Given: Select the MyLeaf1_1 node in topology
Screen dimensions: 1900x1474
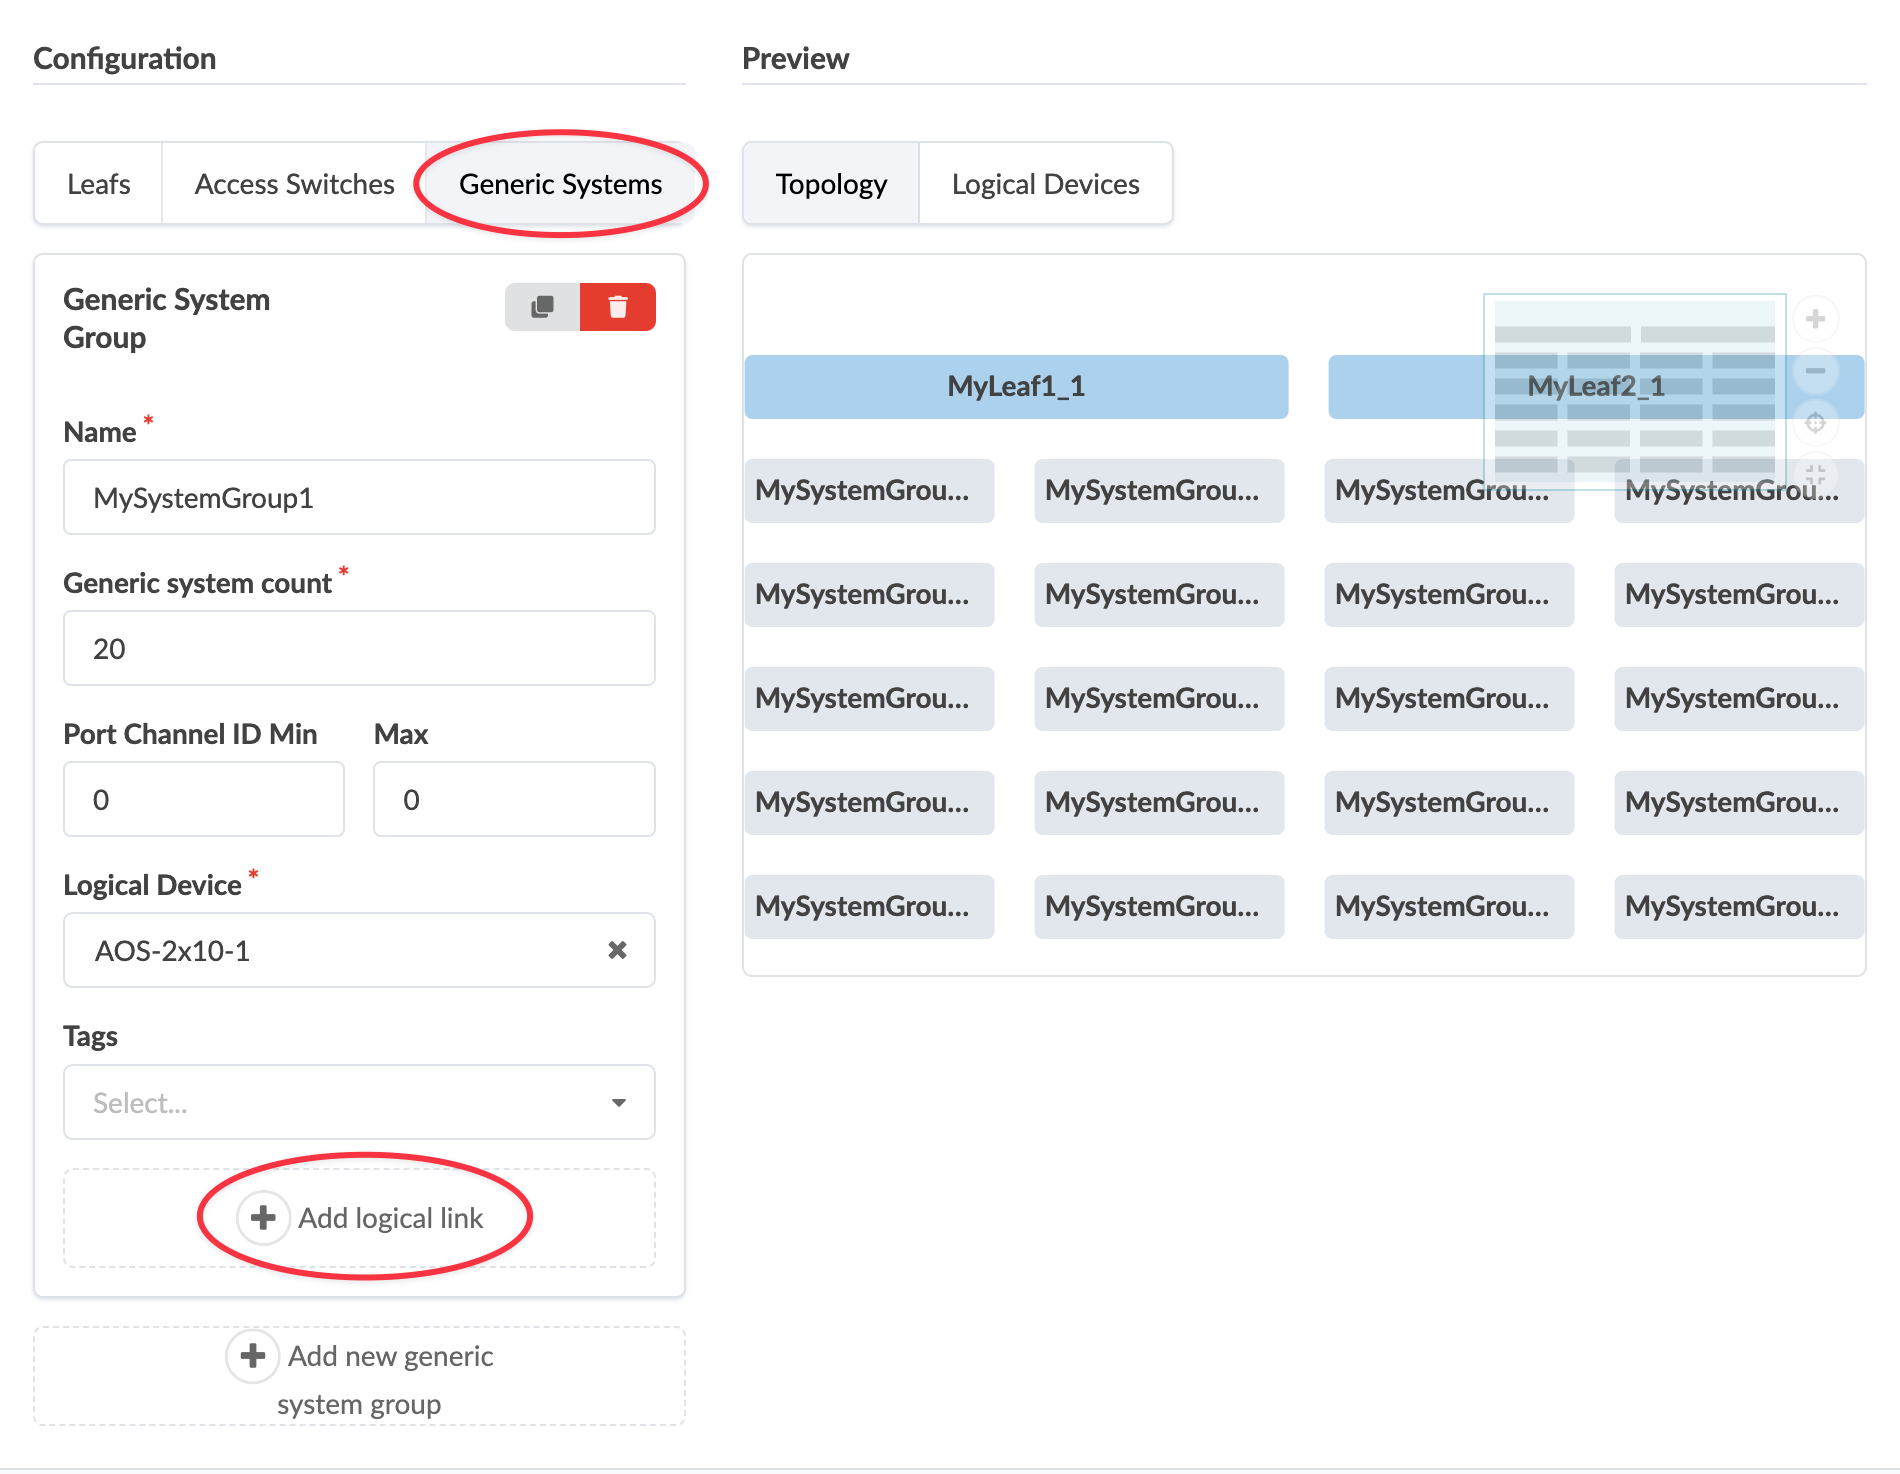Looking at the screenshot, I should (x=1016, y=387).
